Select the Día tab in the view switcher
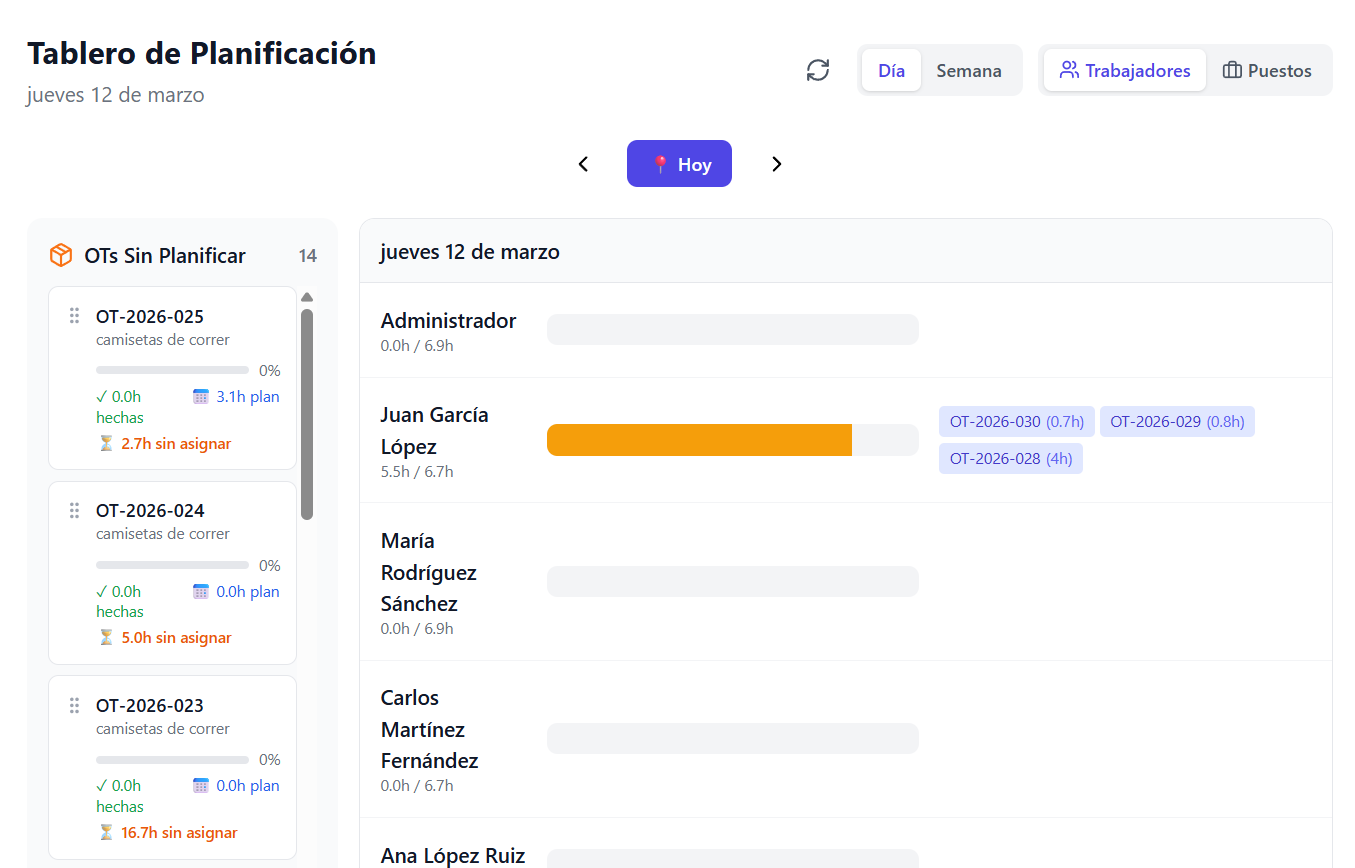 pos(891,70)
